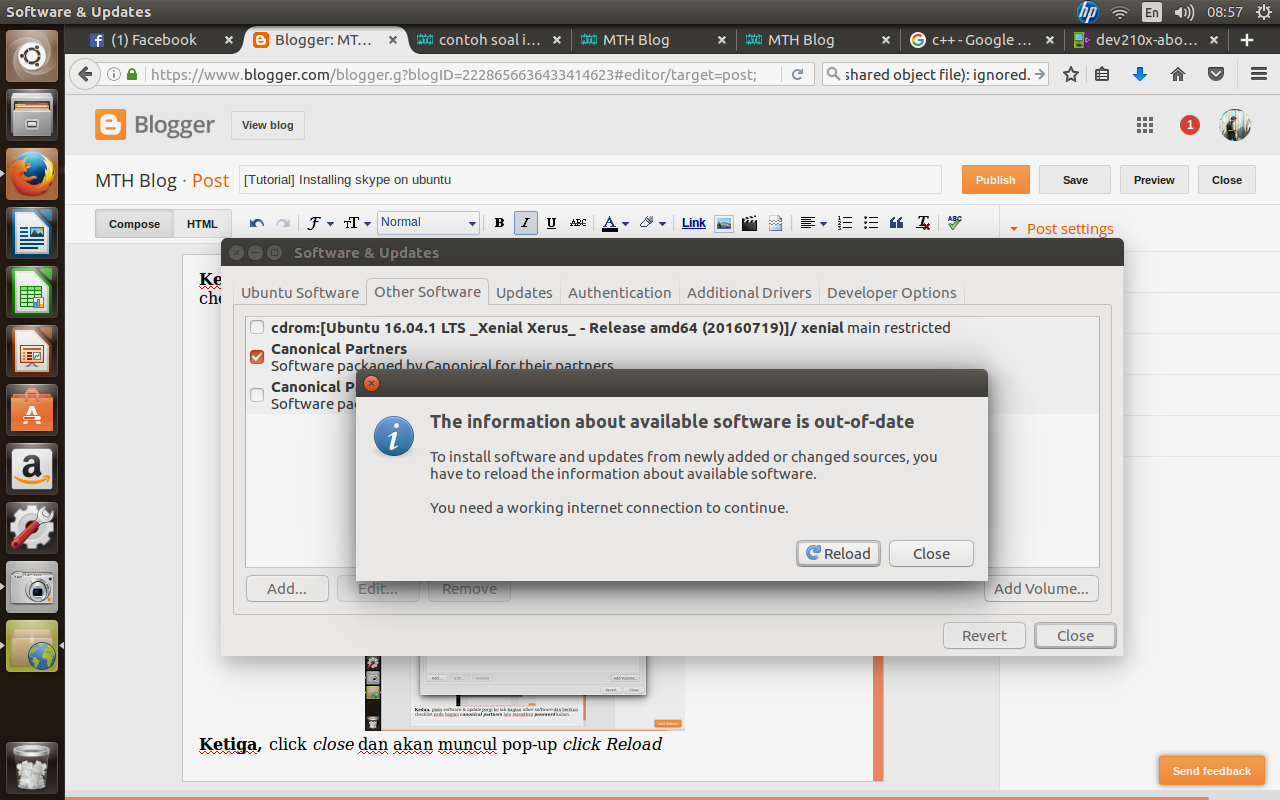
Task: Switch to Additional Drivers tab
Action: [x=749, y=292]
